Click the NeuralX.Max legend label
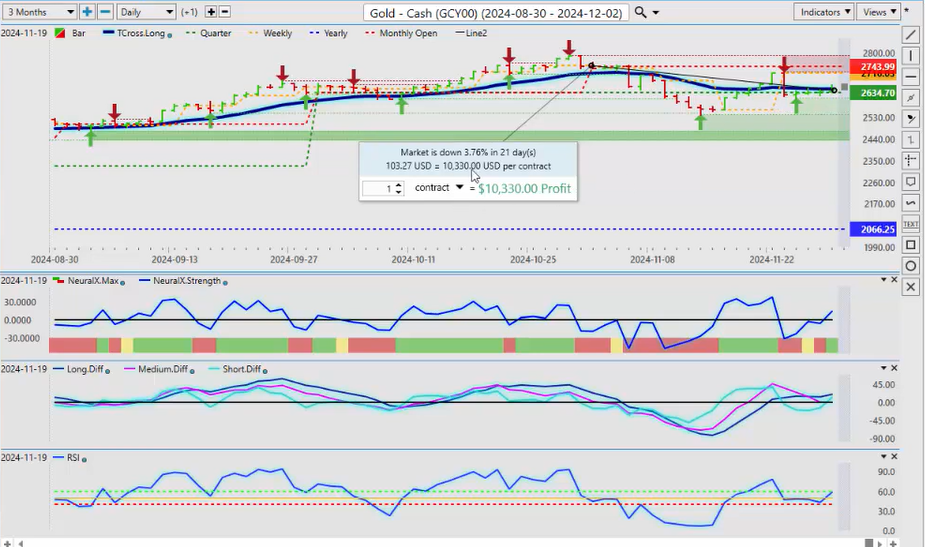 (93, 281)
